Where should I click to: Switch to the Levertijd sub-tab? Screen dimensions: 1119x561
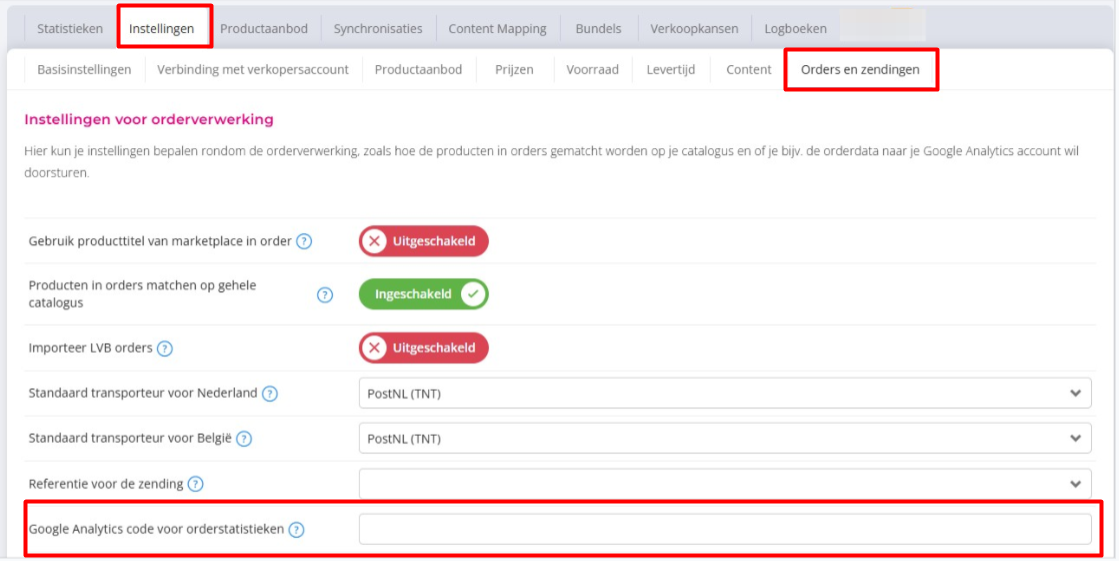tap(671, 69)
